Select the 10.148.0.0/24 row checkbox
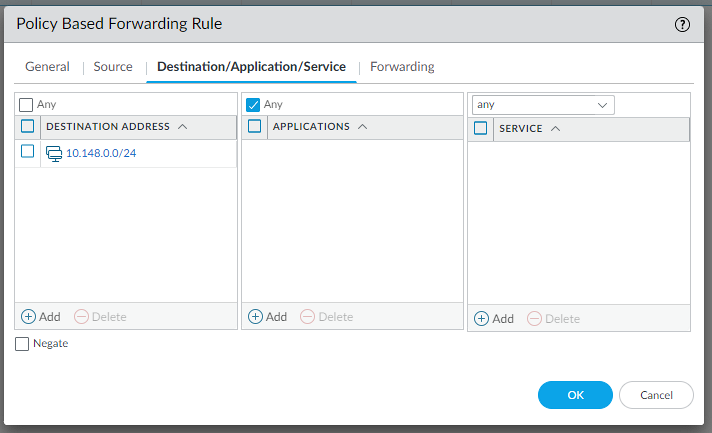 click(28, 152)
